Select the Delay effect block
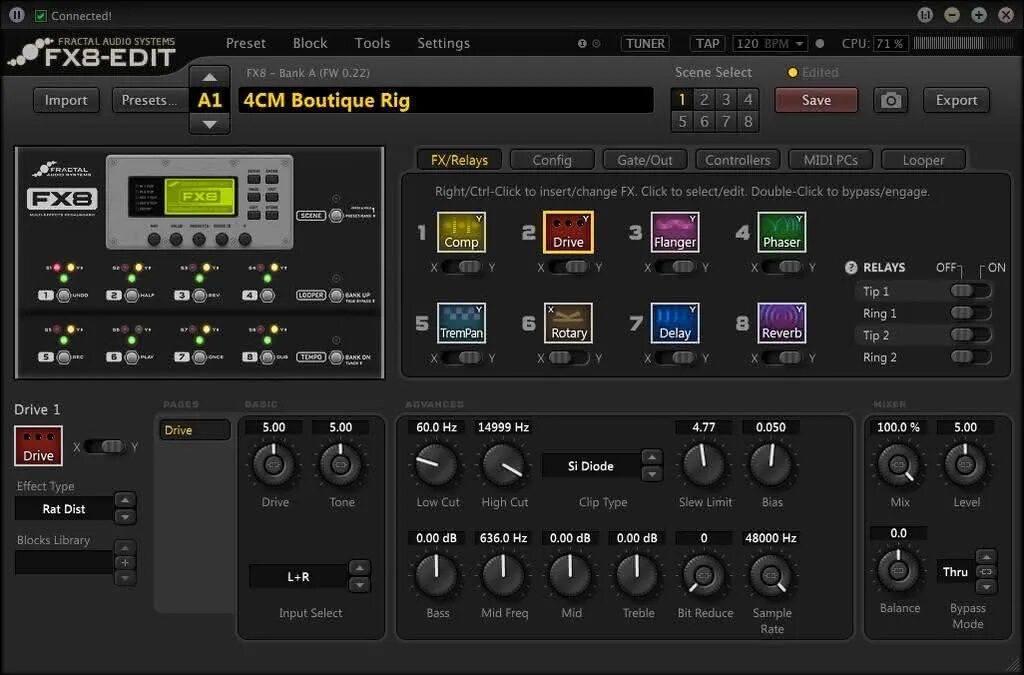Image resolution: width=1024 pixels, height=675 pixels. click(675, 322)
